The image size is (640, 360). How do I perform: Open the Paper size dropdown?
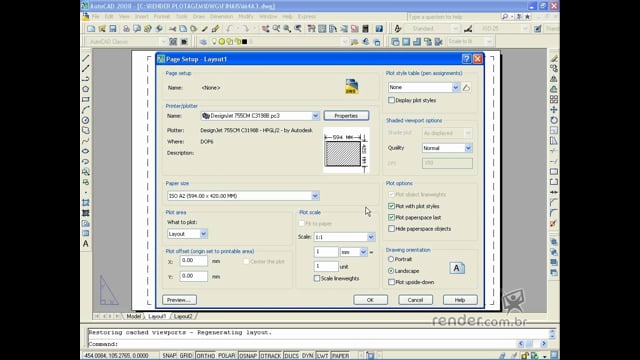click(315, 196)
